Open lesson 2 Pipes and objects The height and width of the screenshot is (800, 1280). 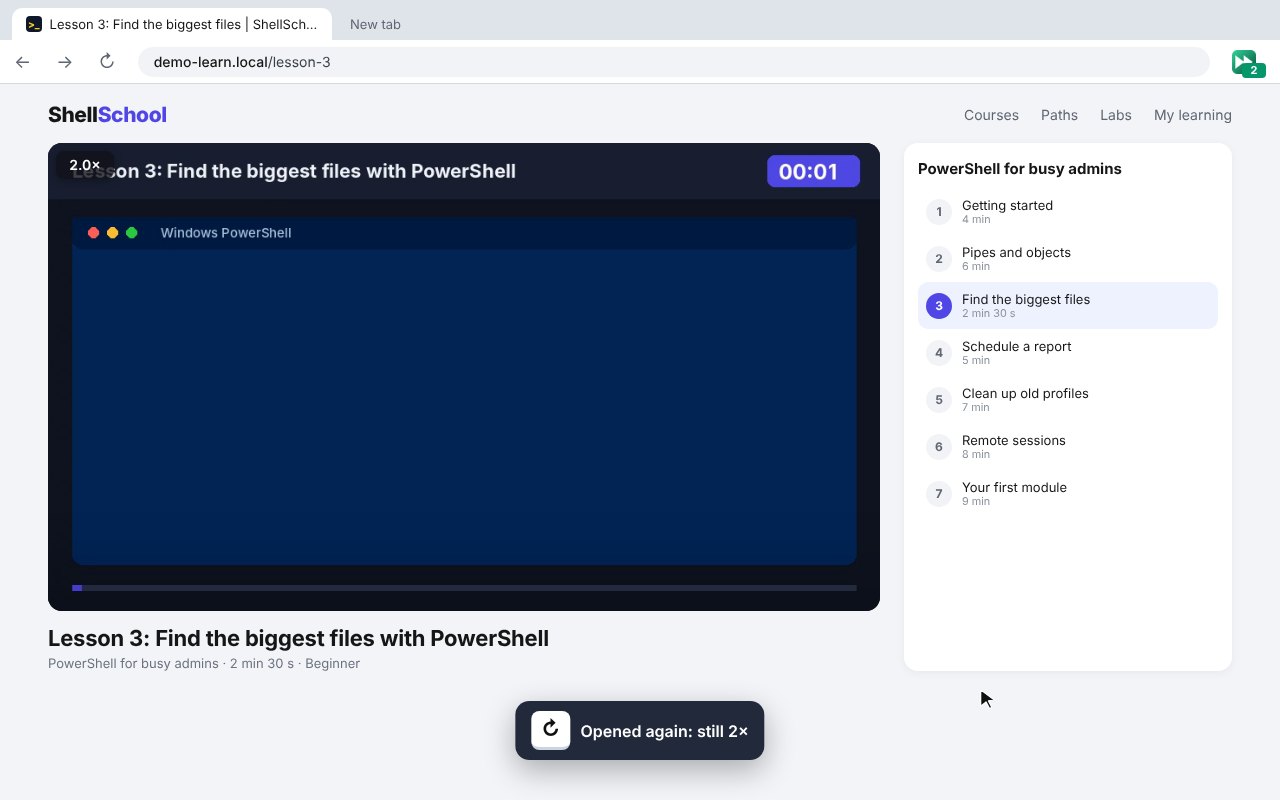coord(1068,259)
